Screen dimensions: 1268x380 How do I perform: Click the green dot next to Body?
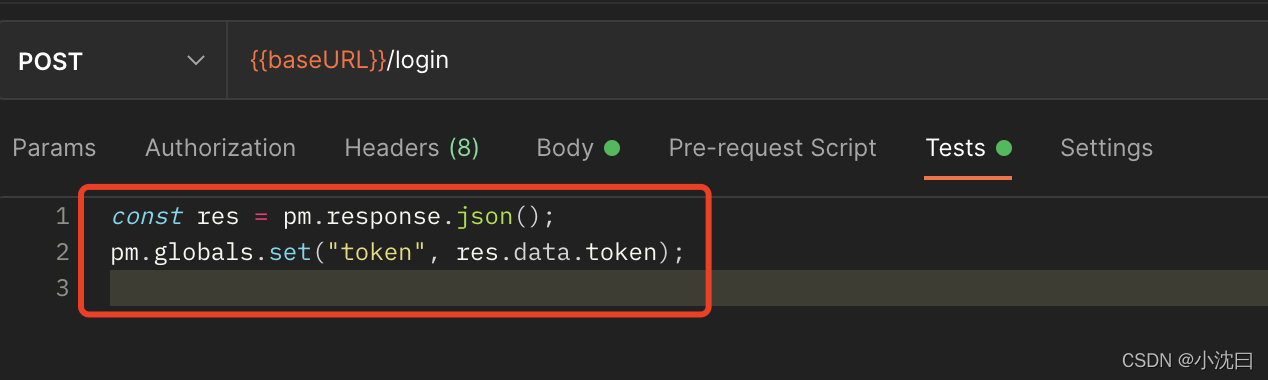[612, 148]
